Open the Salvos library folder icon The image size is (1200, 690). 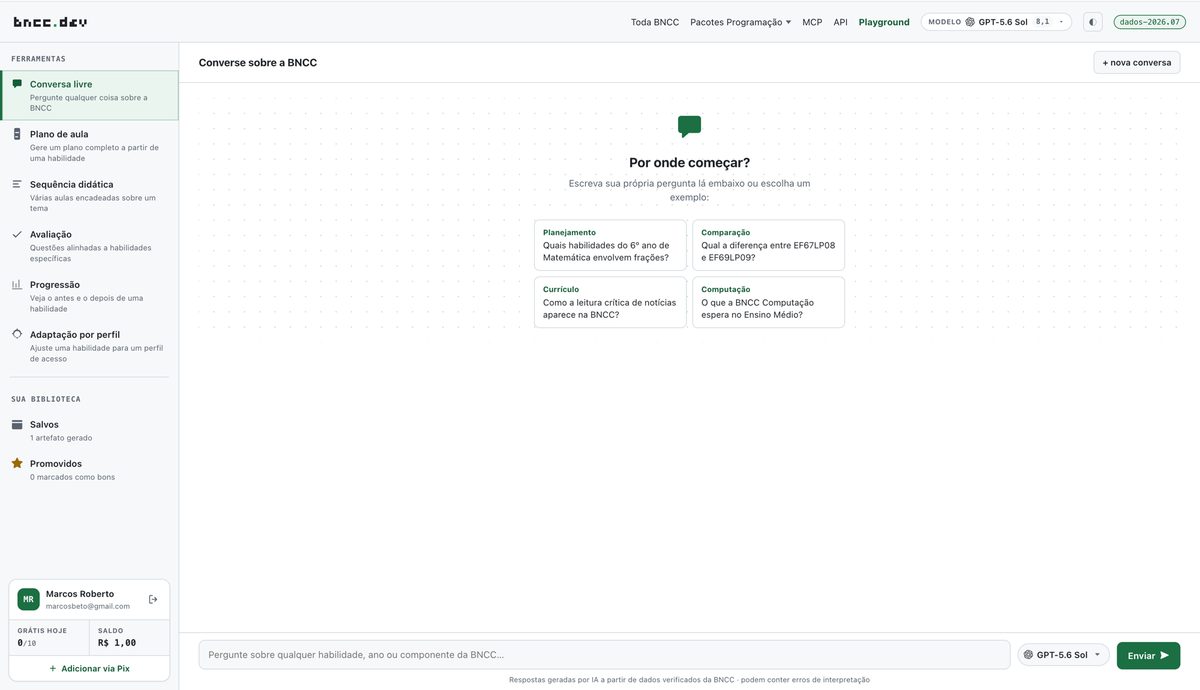17,424
